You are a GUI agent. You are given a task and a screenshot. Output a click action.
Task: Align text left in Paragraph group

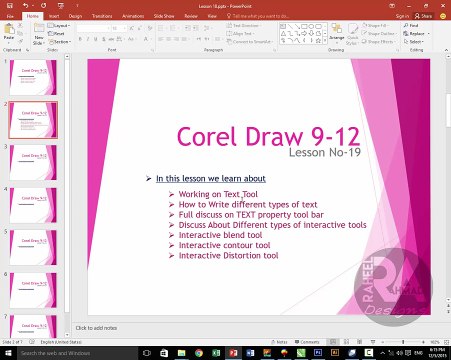[161, 39]
